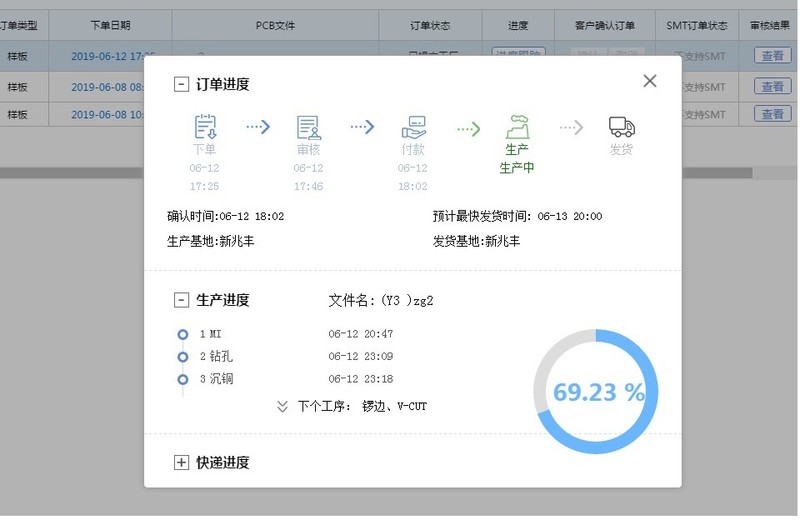Click the green 生产 factory step icon
This screenshot has height=520, width=800.
pyautogui.click(x=517, y=127)
